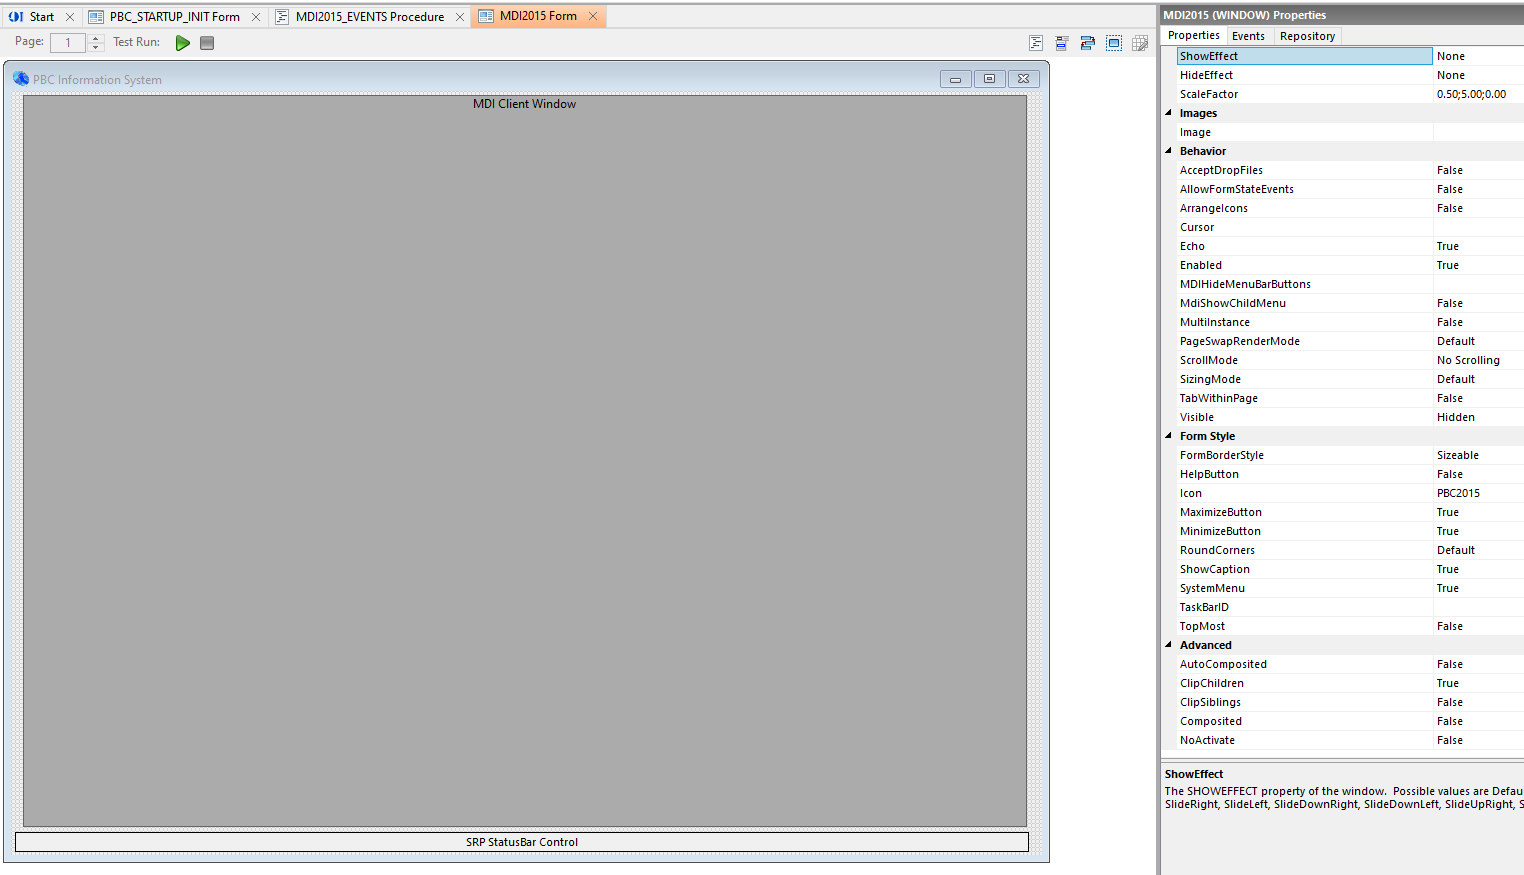
Task: Click the dashed-border select control icon
Action: [x=1114, y=43]
